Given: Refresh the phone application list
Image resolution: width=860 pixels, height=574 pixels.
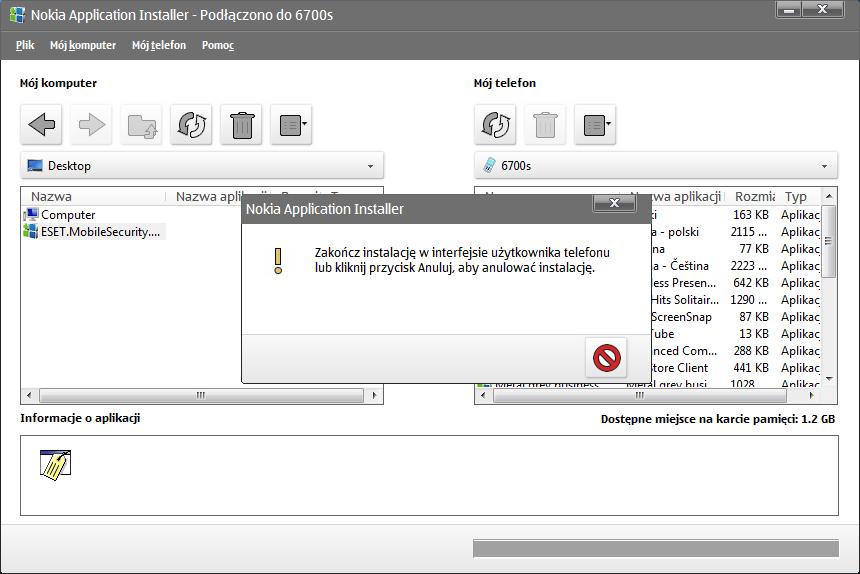Looking at the screenshot, I should click(x=495, y=124).
